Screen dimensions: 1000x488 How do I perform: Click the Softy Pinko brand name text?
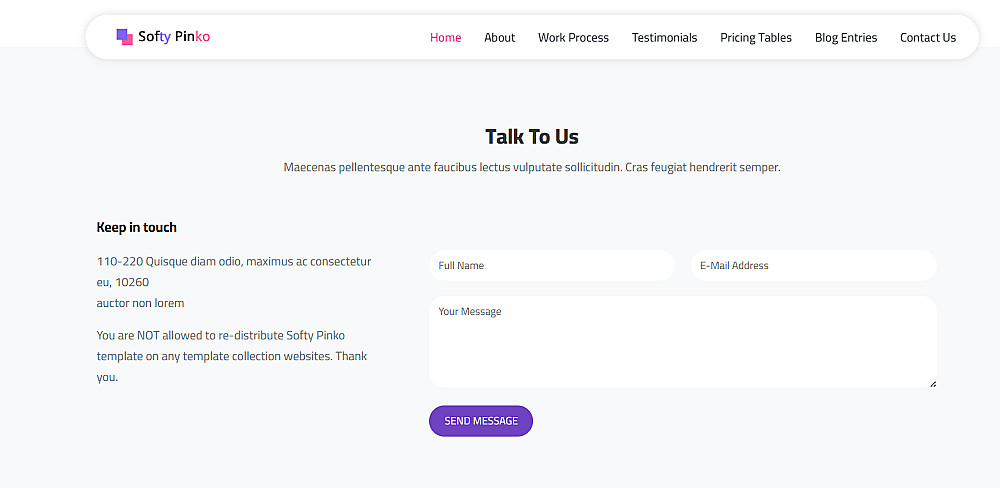(174, 37)
